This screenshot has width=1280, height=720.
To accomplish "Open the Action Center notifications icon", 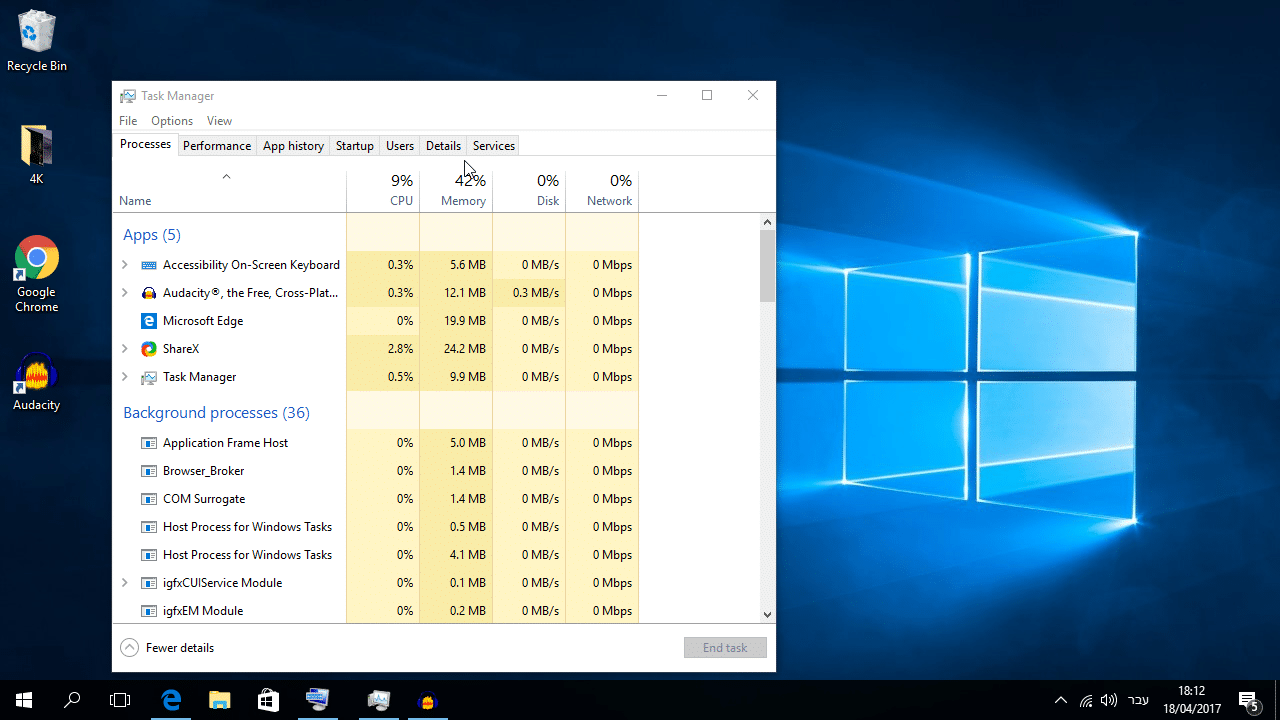I will pos(1248,700).
